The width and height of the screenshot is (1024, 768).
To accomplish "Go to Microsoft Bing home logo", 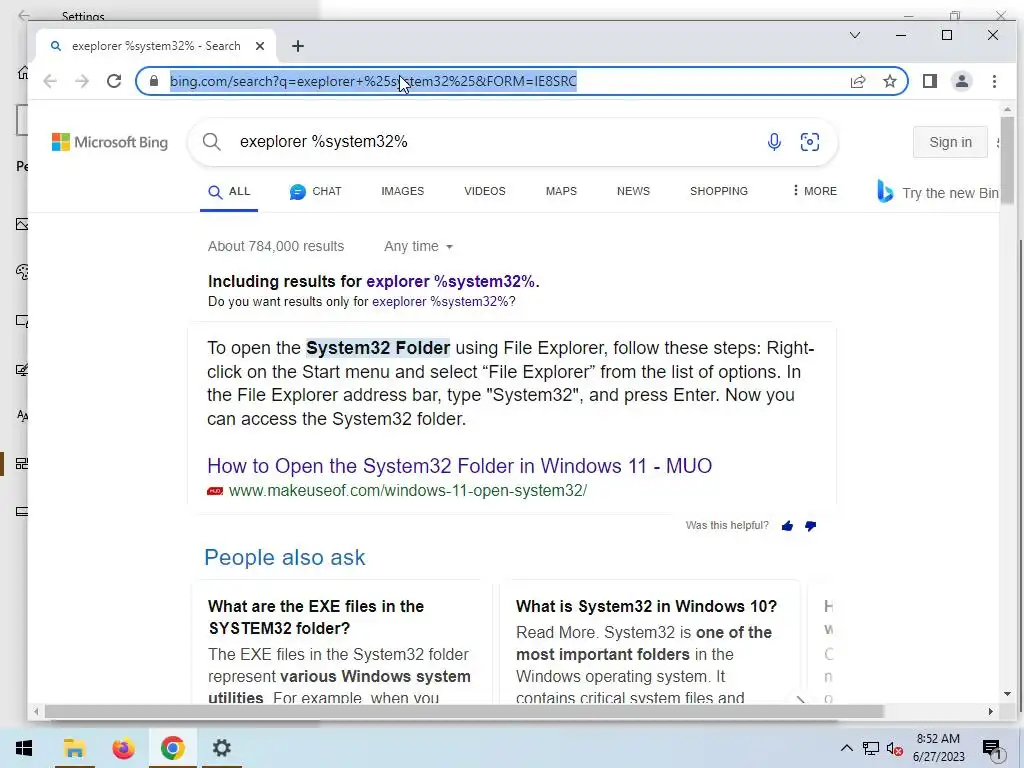I will pyautogui.click(x=110, y=142).
